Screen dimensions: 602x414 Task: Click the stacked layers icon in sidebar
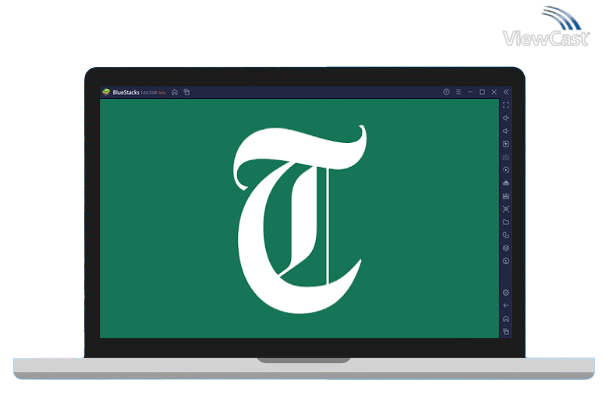click(x=506, y=248)
